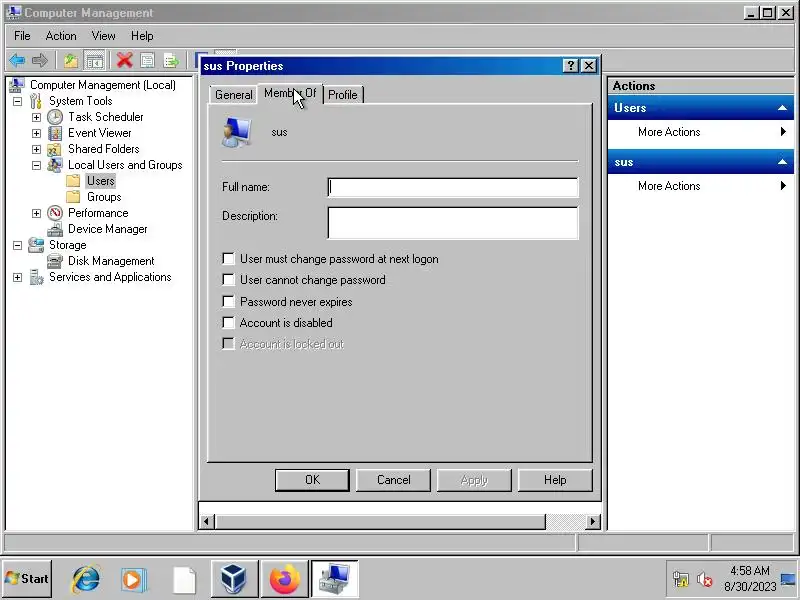Select the Performance monitor icon

[55, 213]
